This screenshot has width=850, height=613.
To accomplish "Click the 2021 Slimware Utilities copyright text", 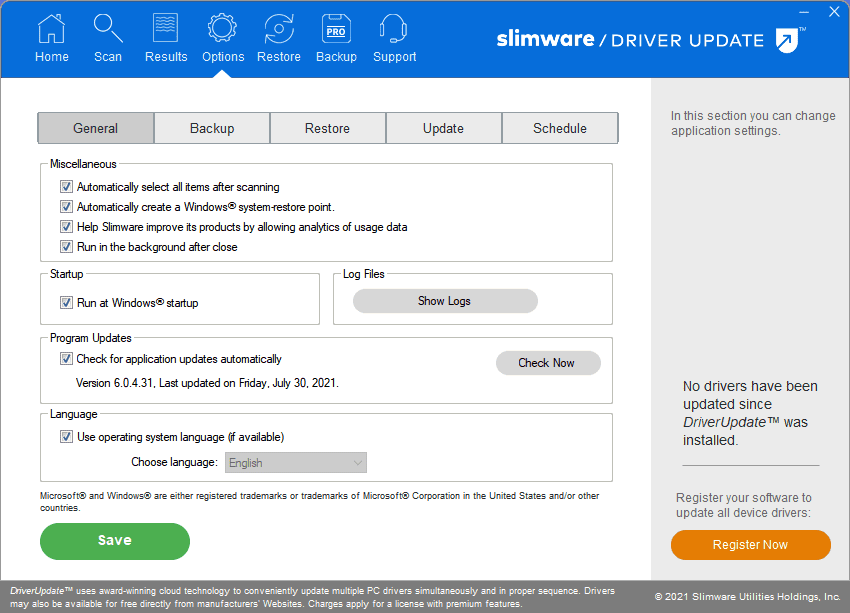I will [x=747, y=597].
